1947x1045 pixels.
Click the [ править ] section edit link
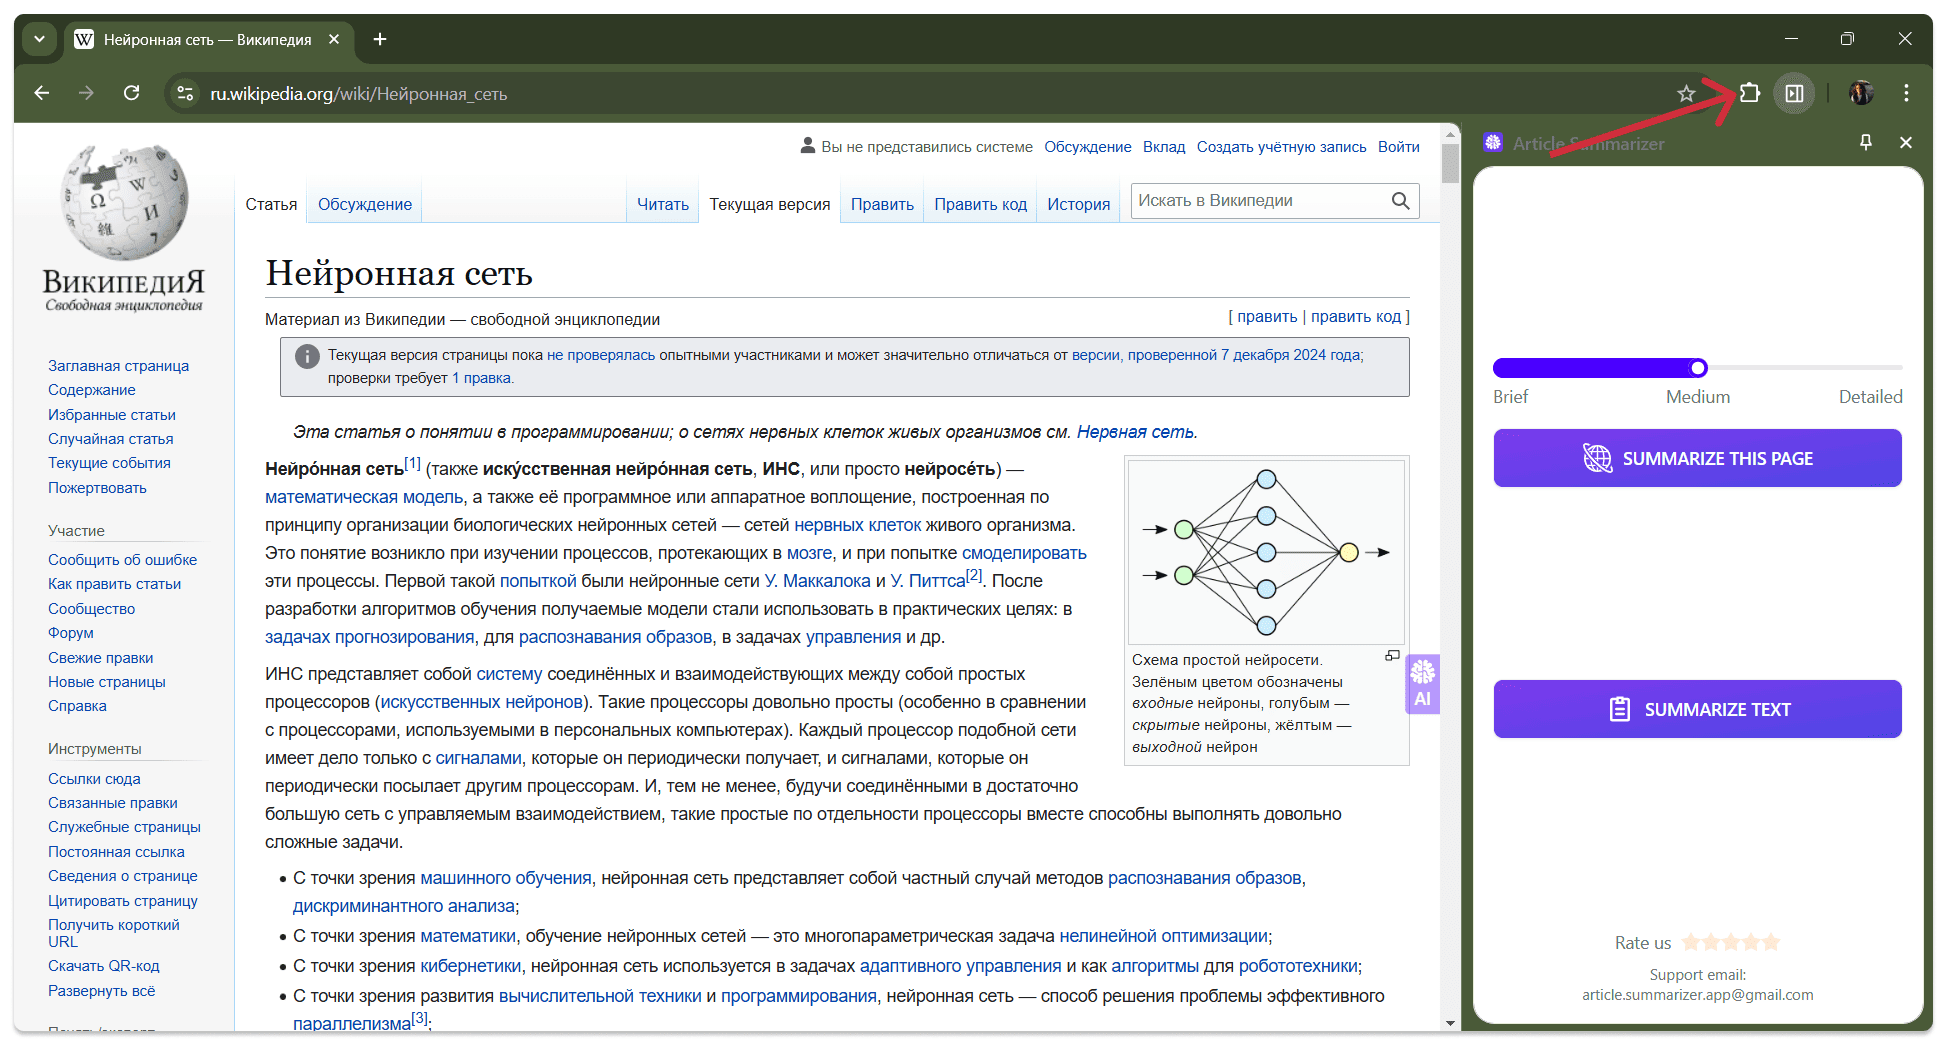click(x=1267, y=316)
